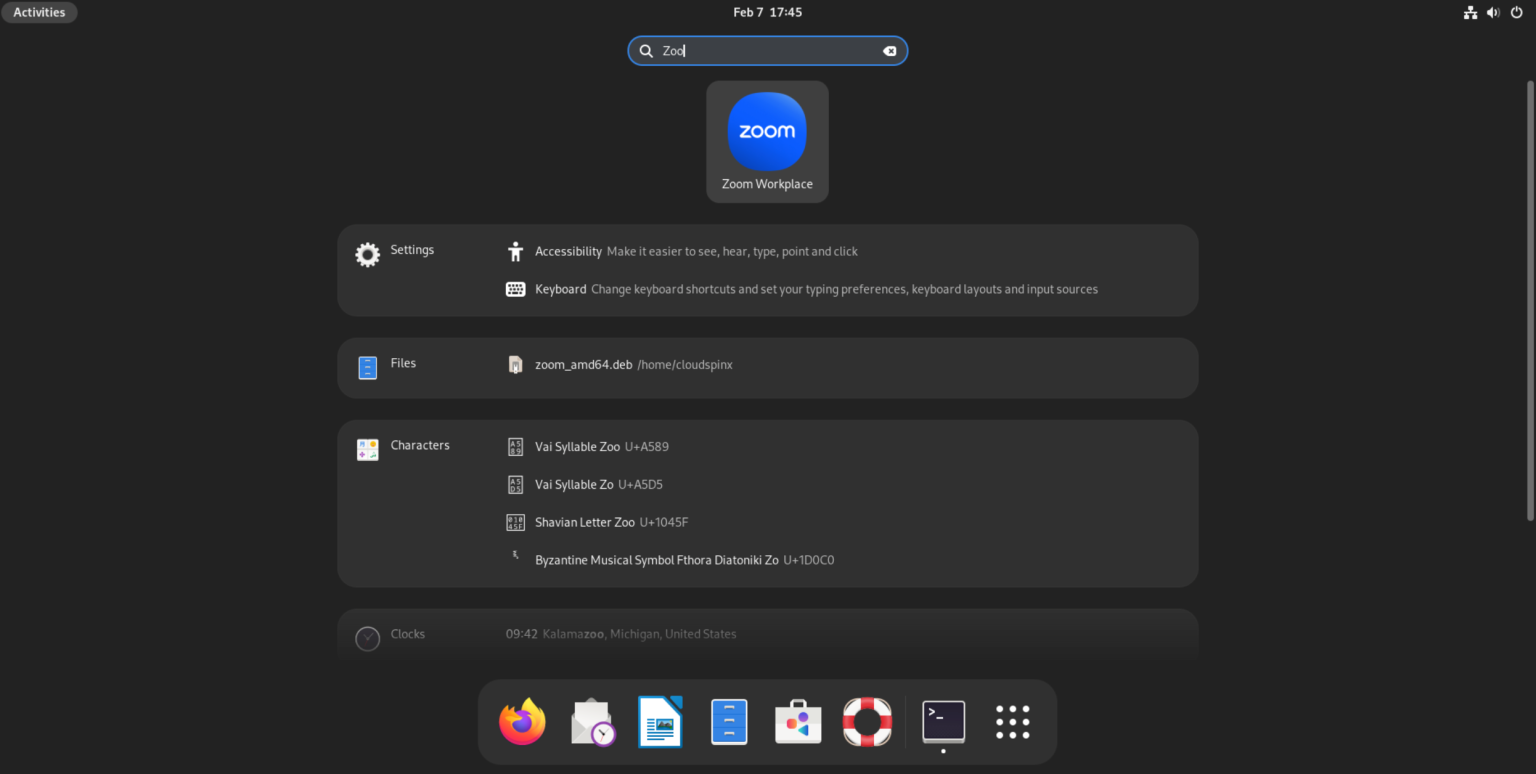This screenshot has height=774, width=1536.
Task: Open the network settings icon
Action: pyautogui.click(x=1470, y=12)
